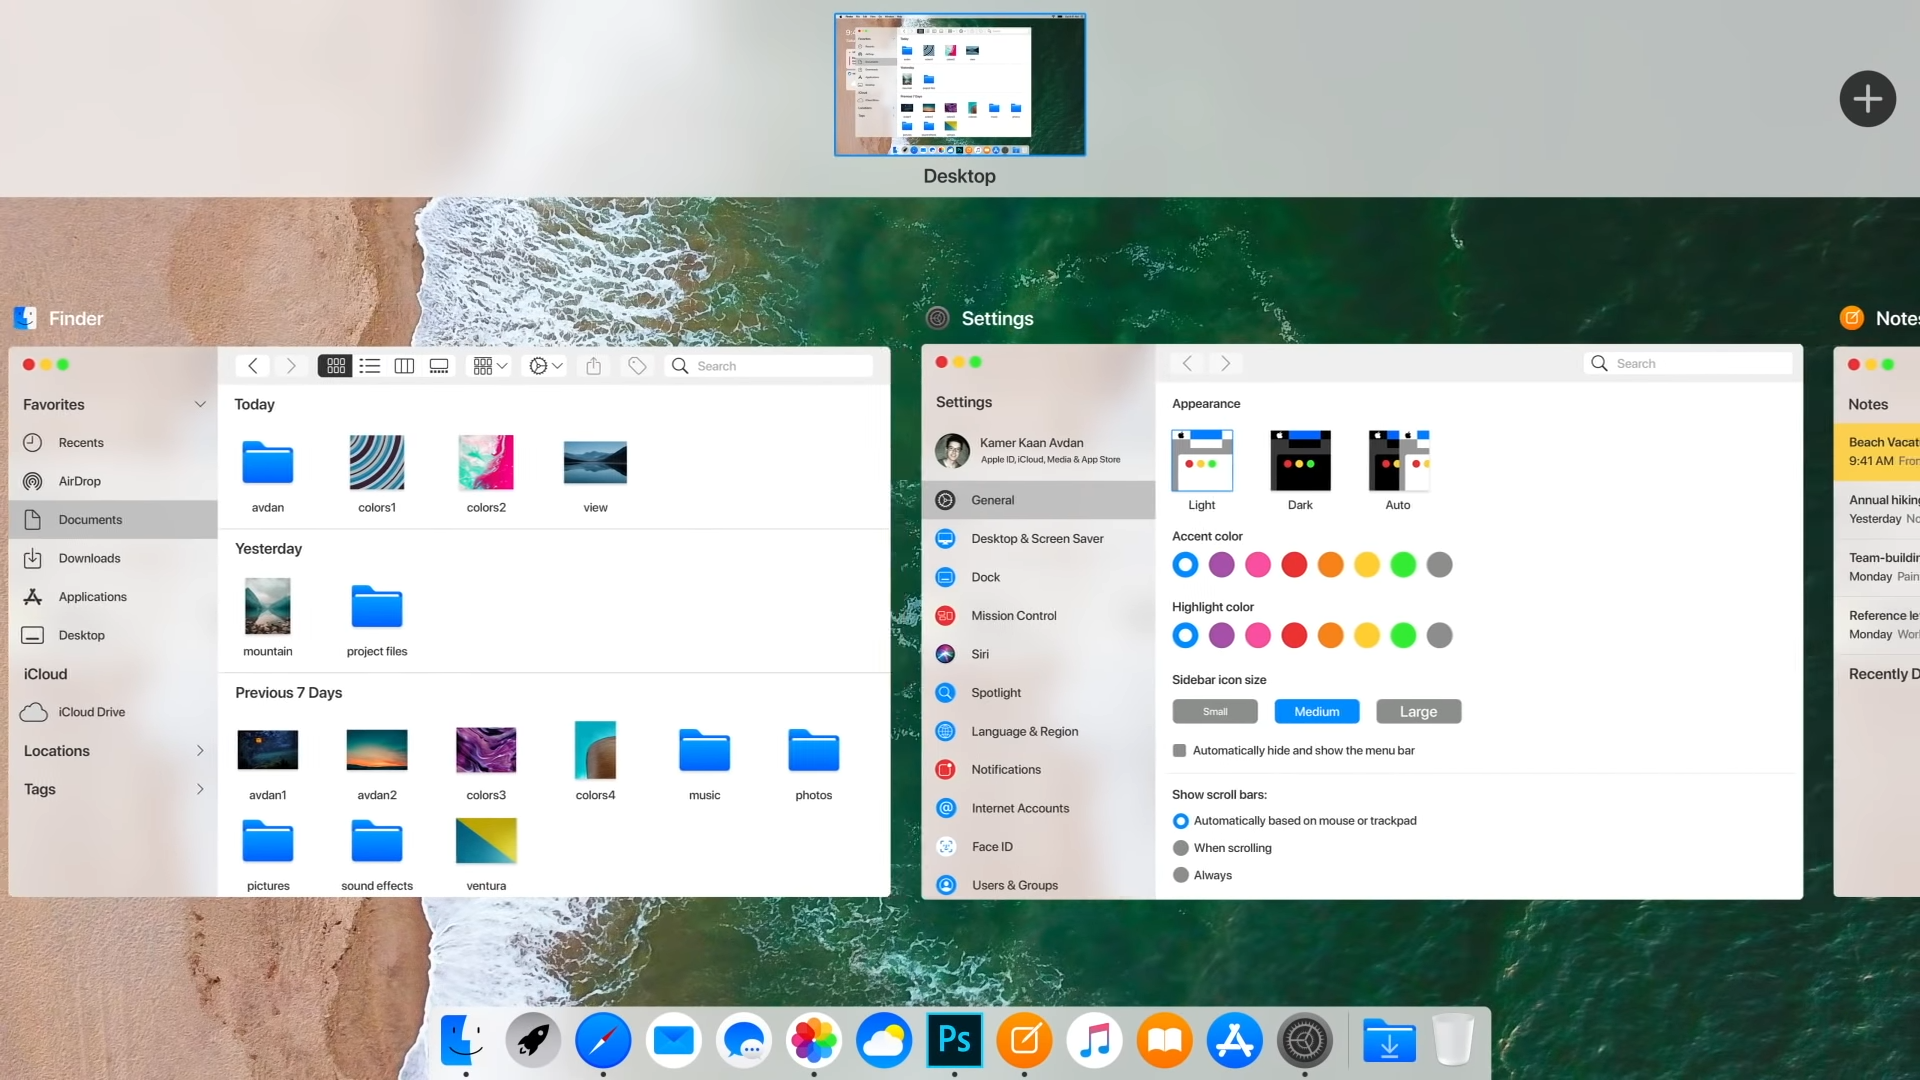Open Downloads stack in the Dock
Image resolution: width=1920 pixels, height=1080 pixels.
[1389, 1040]
